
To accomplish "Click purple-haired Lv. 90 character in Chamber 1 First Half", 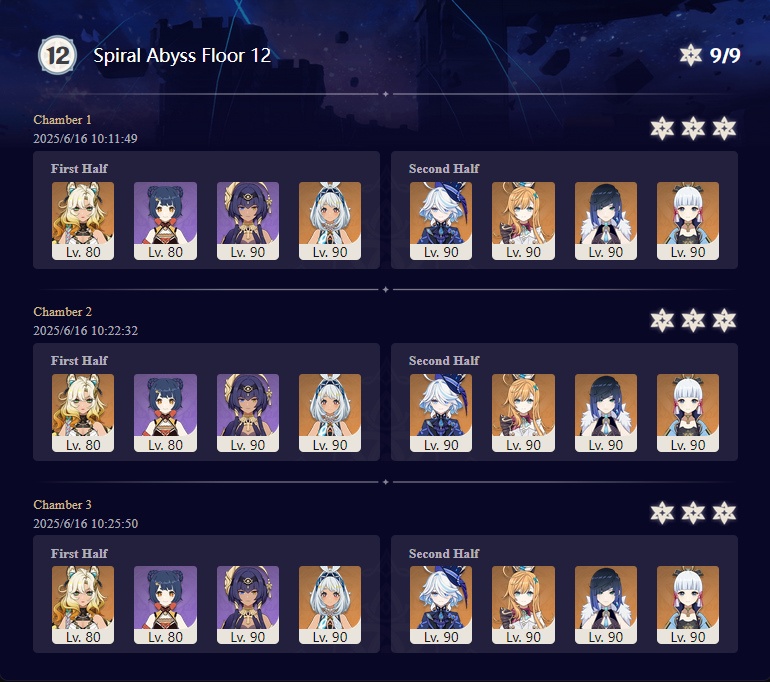I will coord(248,221).
